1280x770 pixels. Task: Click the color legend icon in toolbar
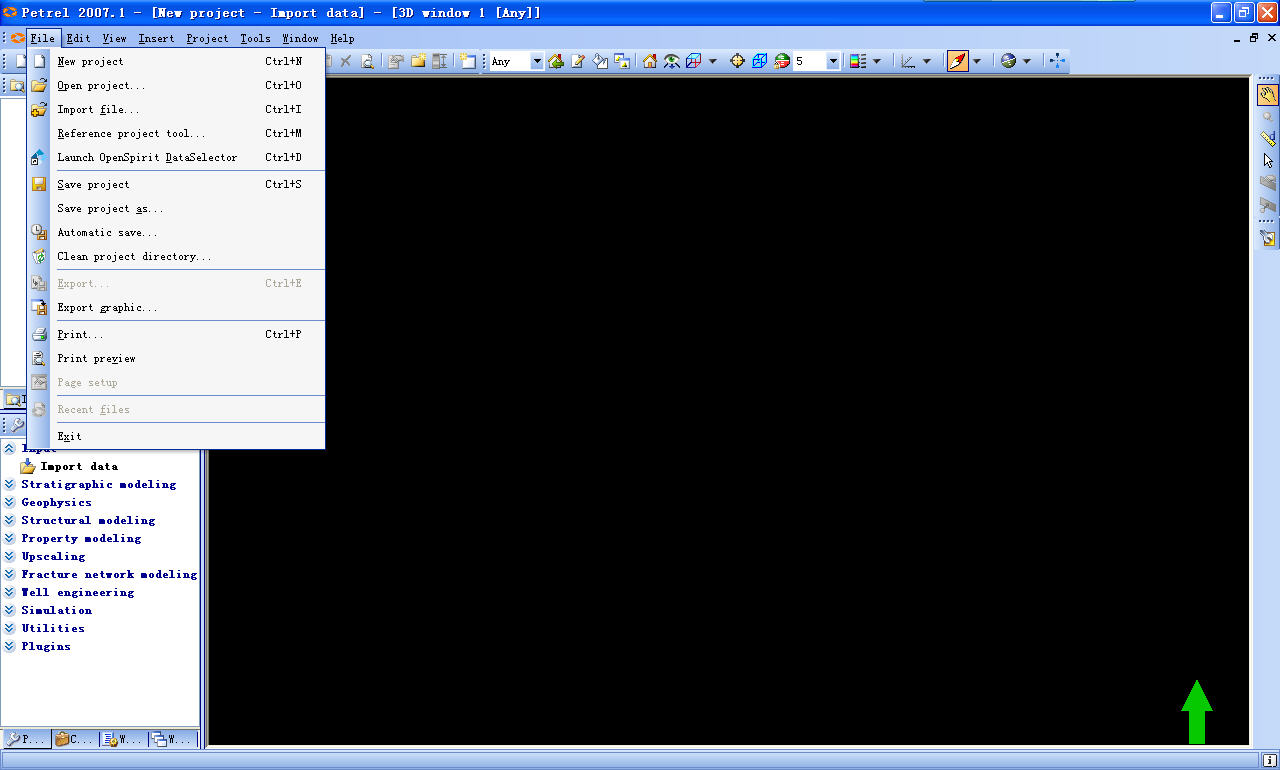pos(858,61)
